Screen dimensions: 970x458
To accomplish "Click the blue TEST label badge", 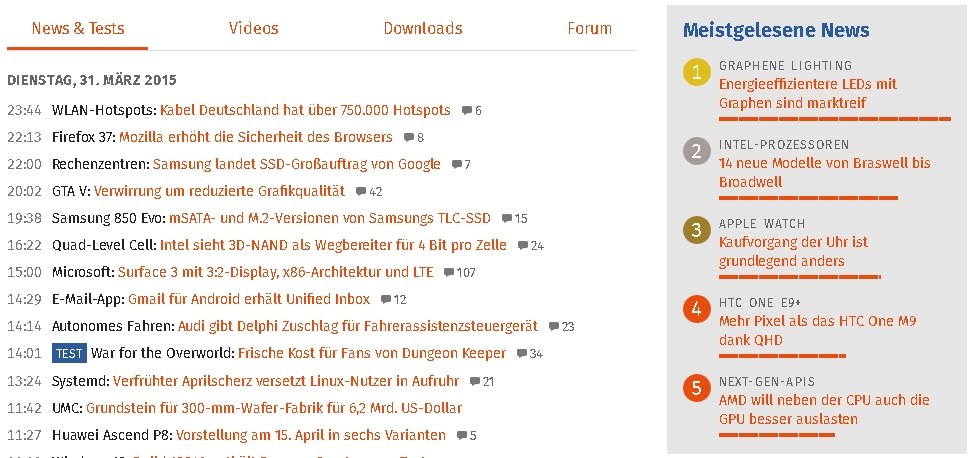I will pos(69,353).
